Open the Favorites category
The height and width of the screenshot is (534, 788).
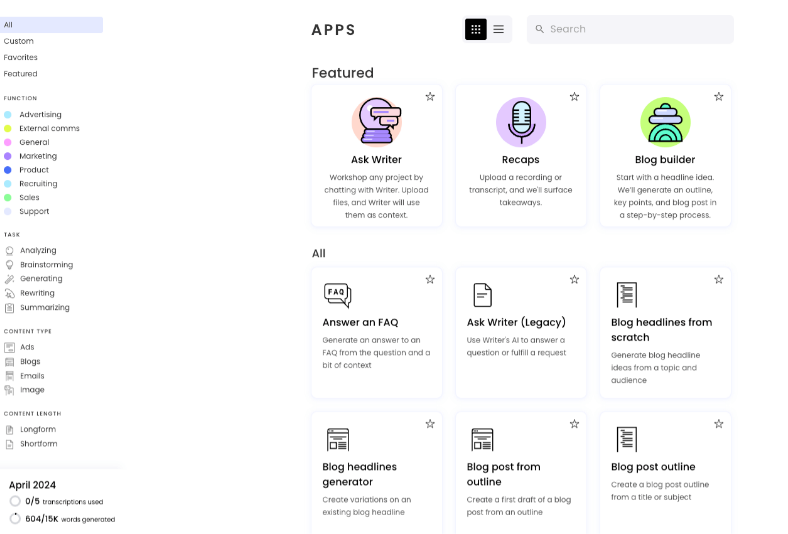pyautogui.click(x=21, y=57)
